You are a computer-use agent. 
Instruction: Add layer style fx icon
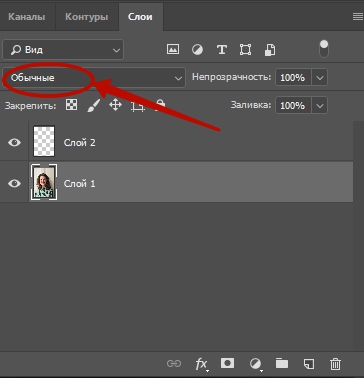(x=202, y=364)
